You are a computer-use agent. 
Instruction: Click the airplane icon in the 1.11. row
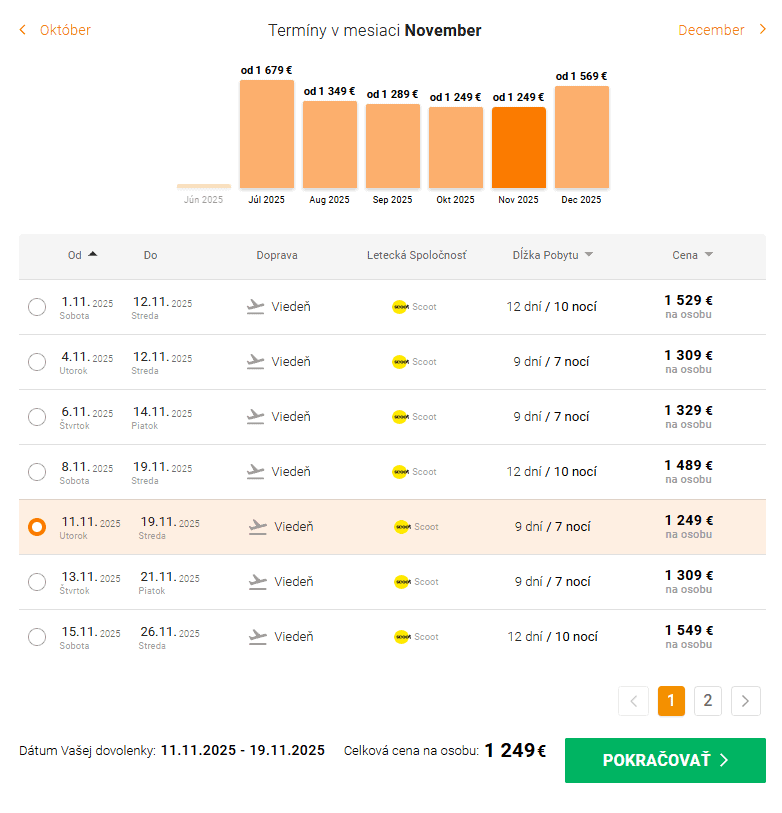tap(255, 307)
